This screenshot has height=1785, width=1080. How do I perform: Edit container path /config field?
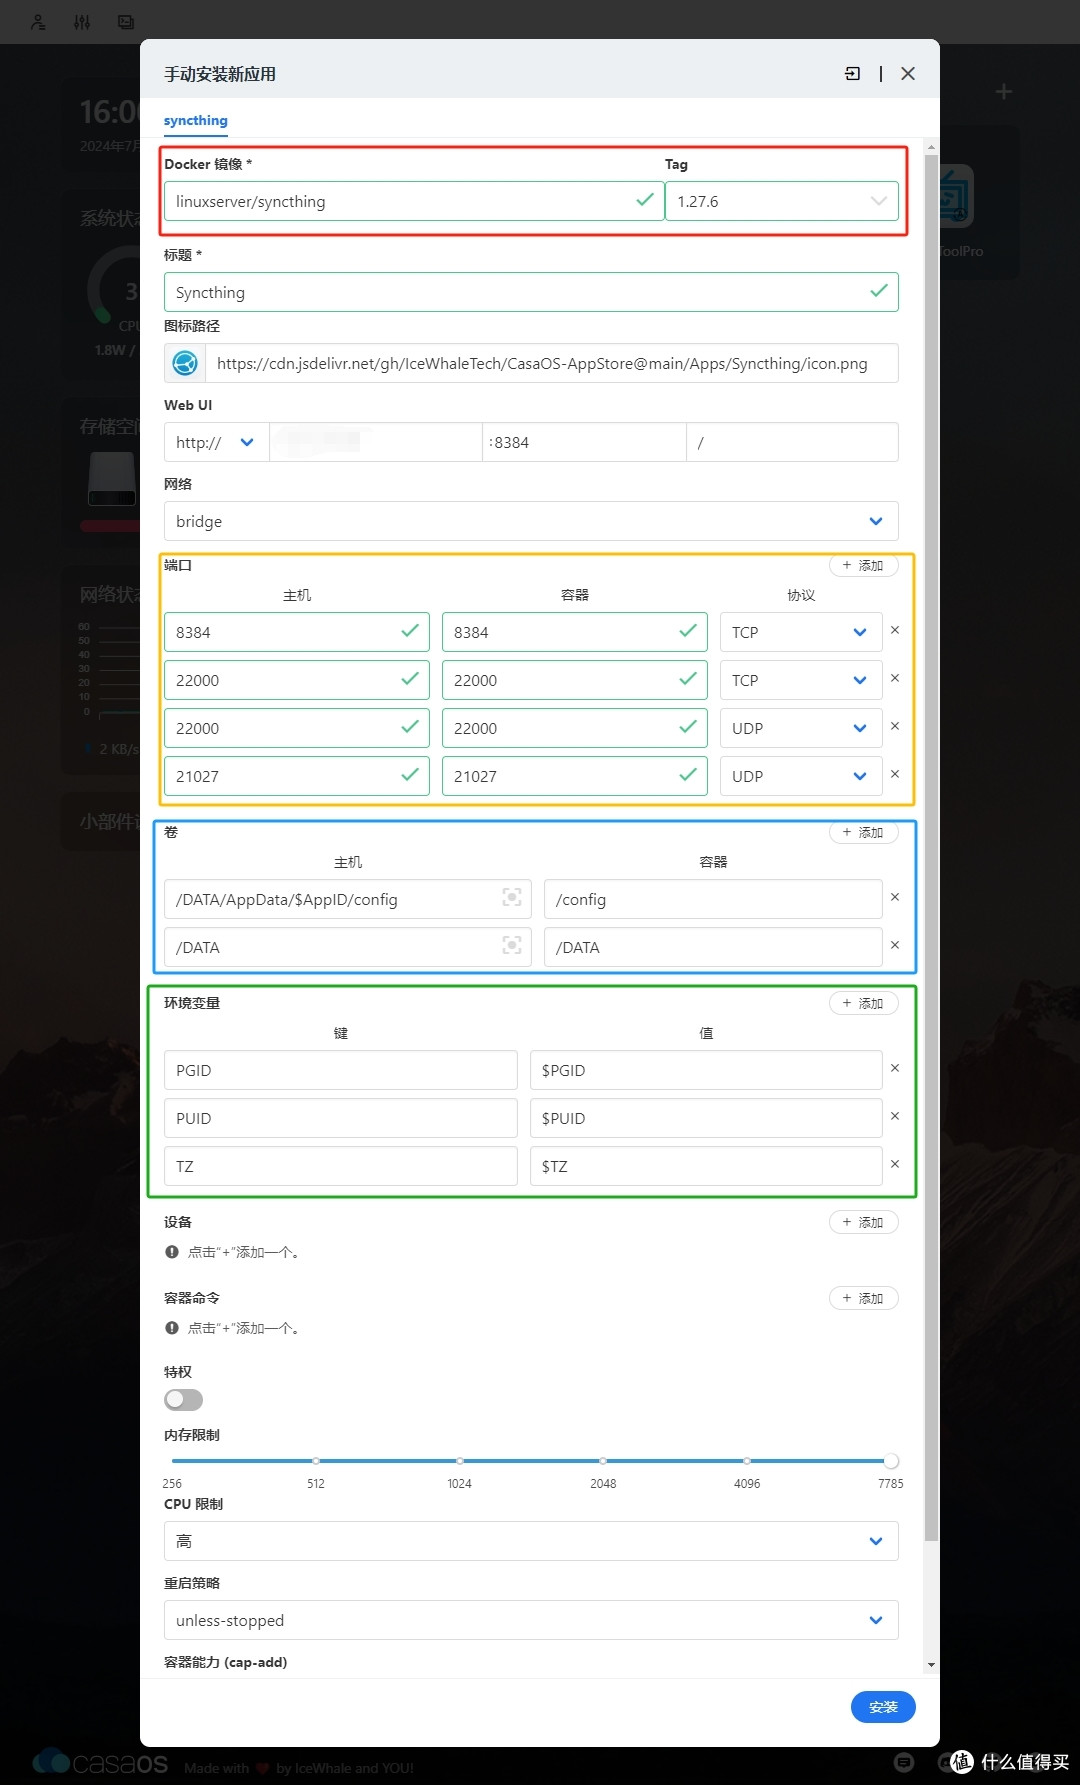(713, 899)
